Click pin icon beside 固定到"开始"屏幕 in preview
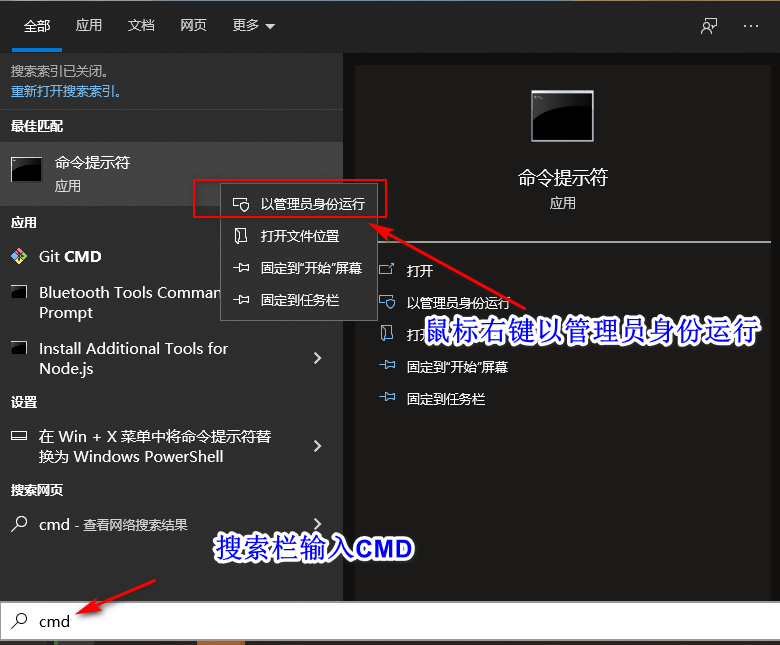This screenshot has height=645, width=780. pos(387,365)
